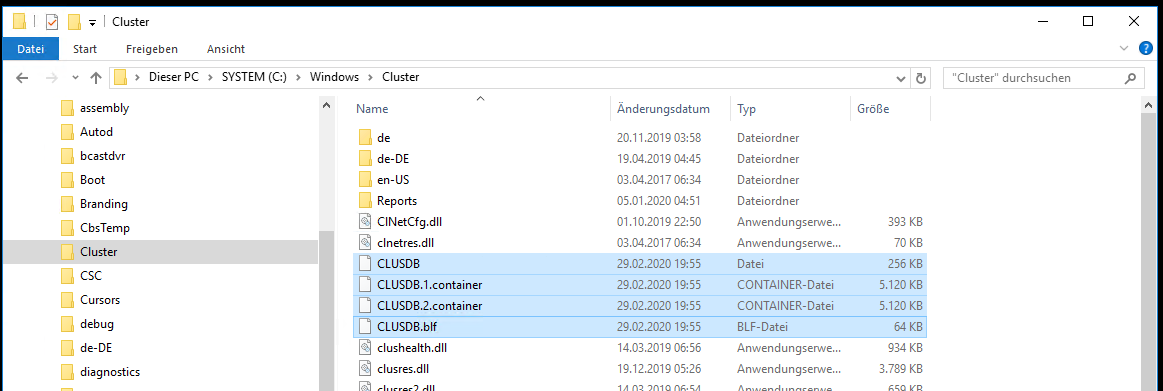Go back with the back arrow
1163x391 pixels.
(x=22, y=77)
